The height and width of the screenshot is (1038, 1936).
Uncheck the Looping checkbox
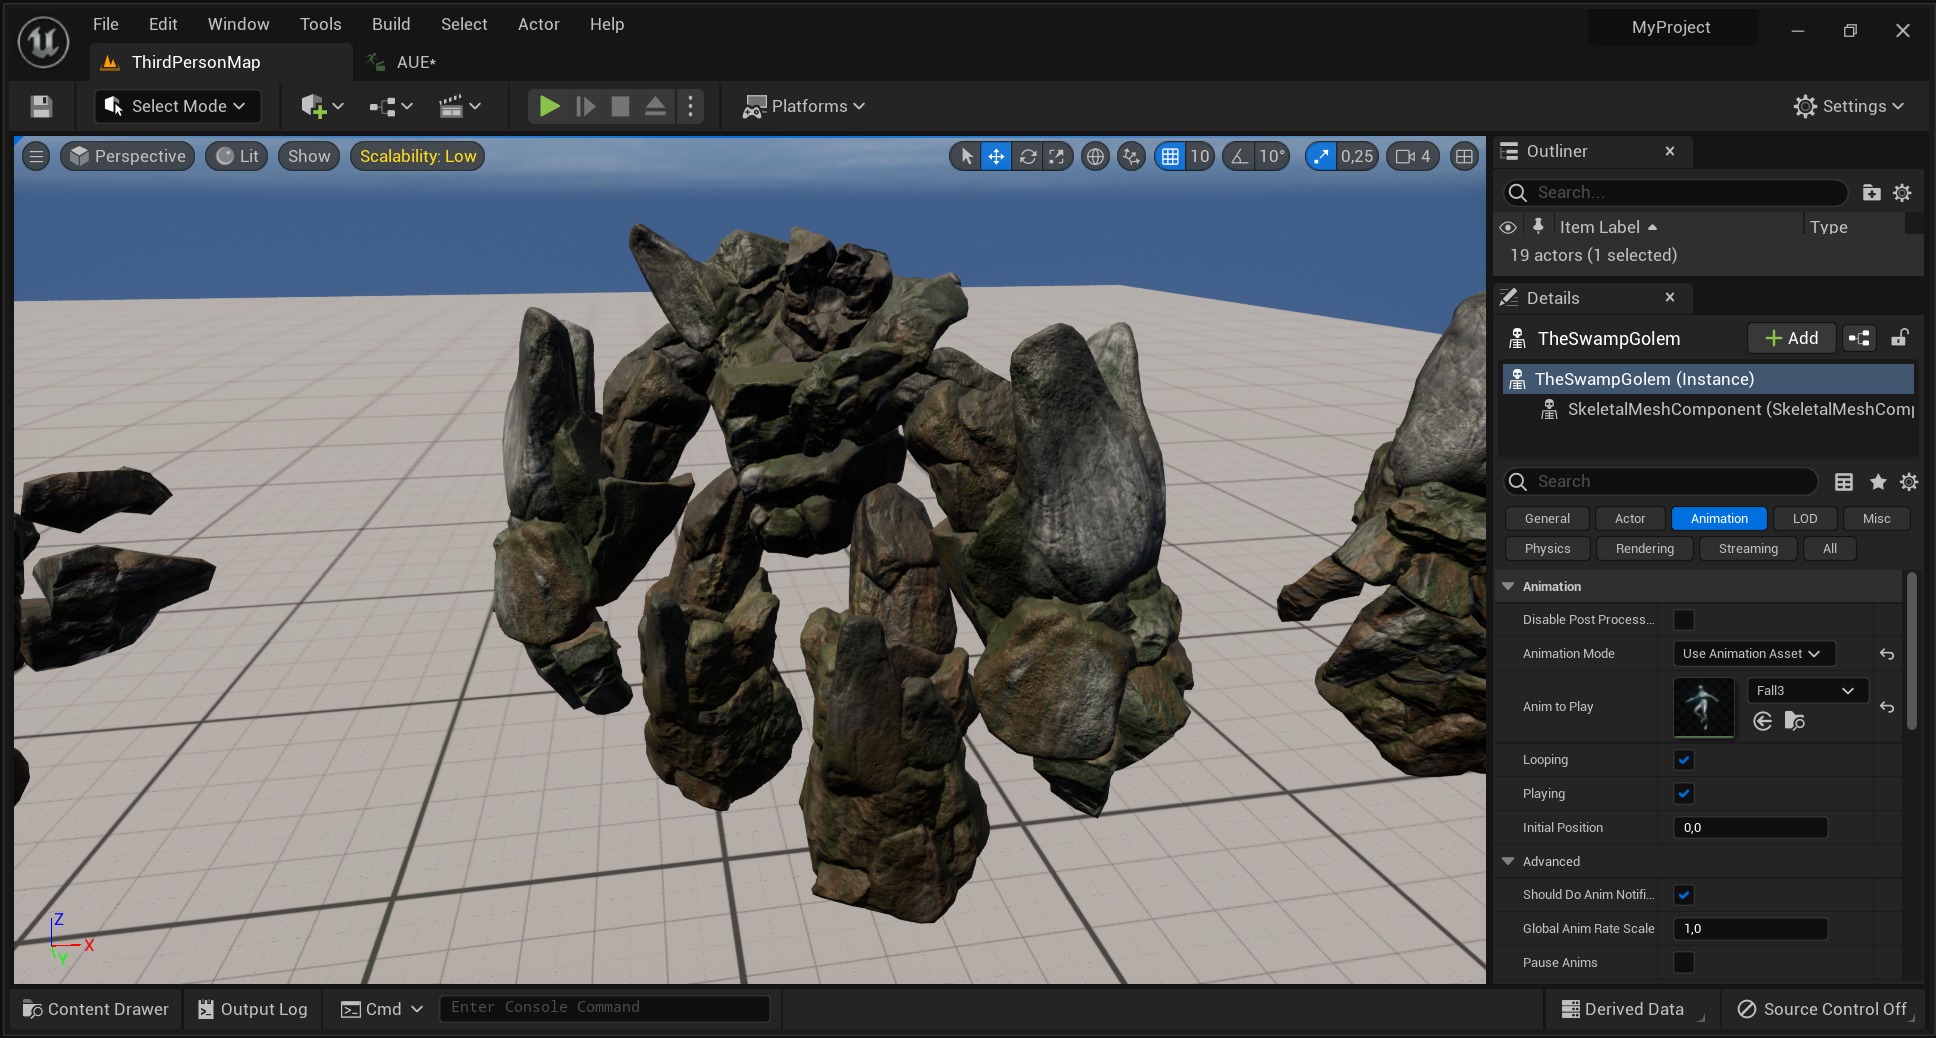coord(1684,760)
